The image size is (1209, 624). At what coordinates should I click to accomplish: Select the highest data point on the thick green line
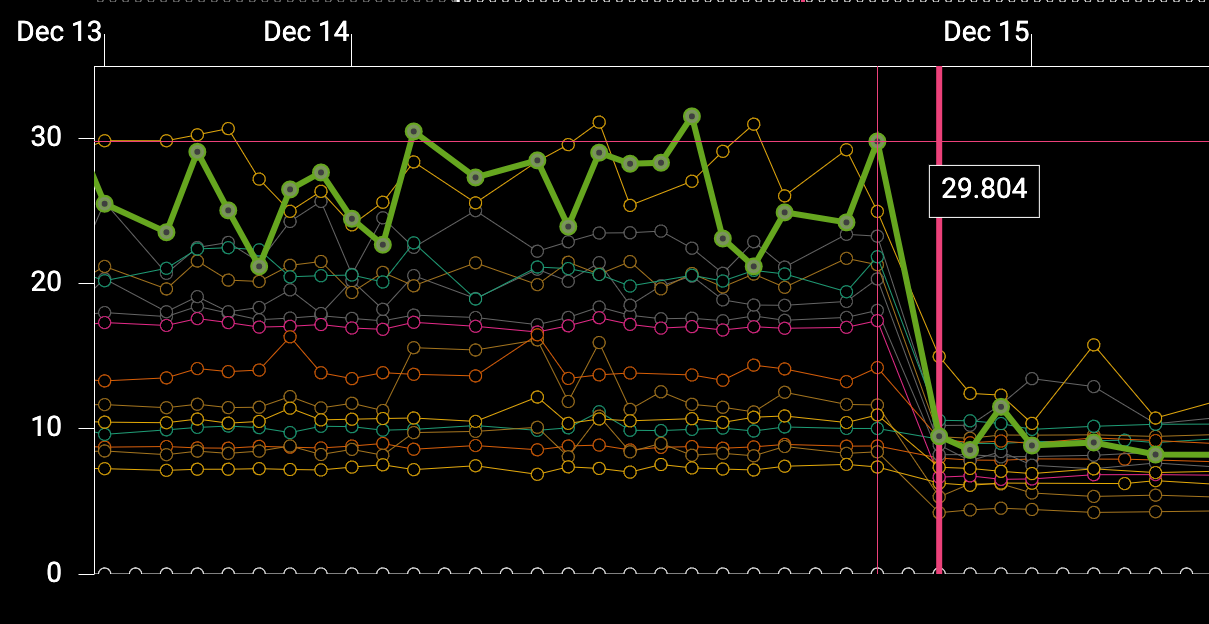[x=692, y=116]
